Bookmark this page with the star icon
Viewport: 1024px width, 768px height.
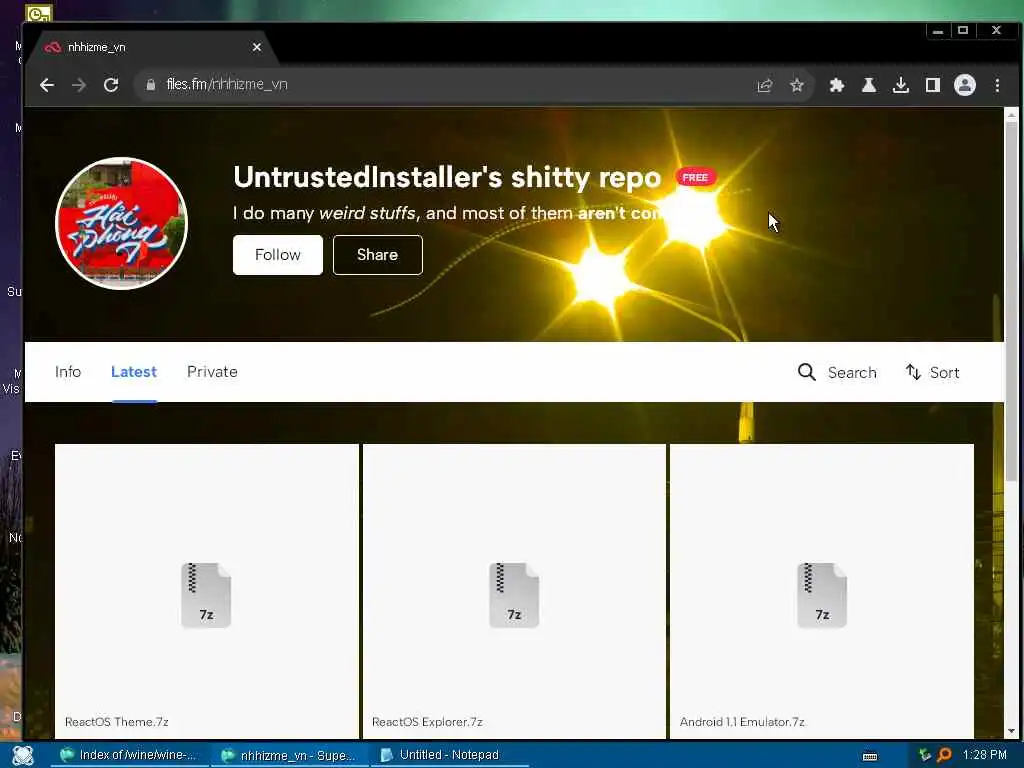pos(797,85)
